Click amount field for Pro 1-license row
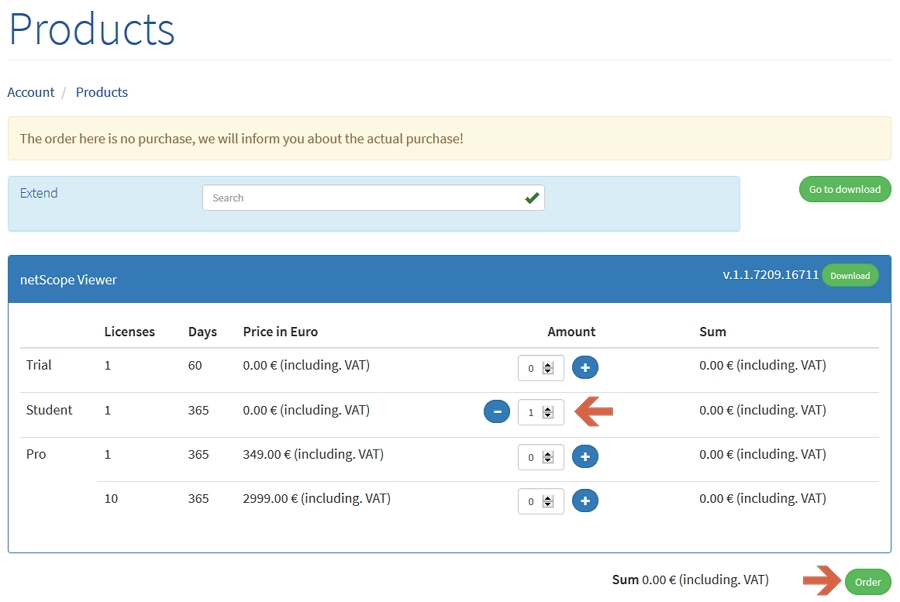 coord(541,457)
